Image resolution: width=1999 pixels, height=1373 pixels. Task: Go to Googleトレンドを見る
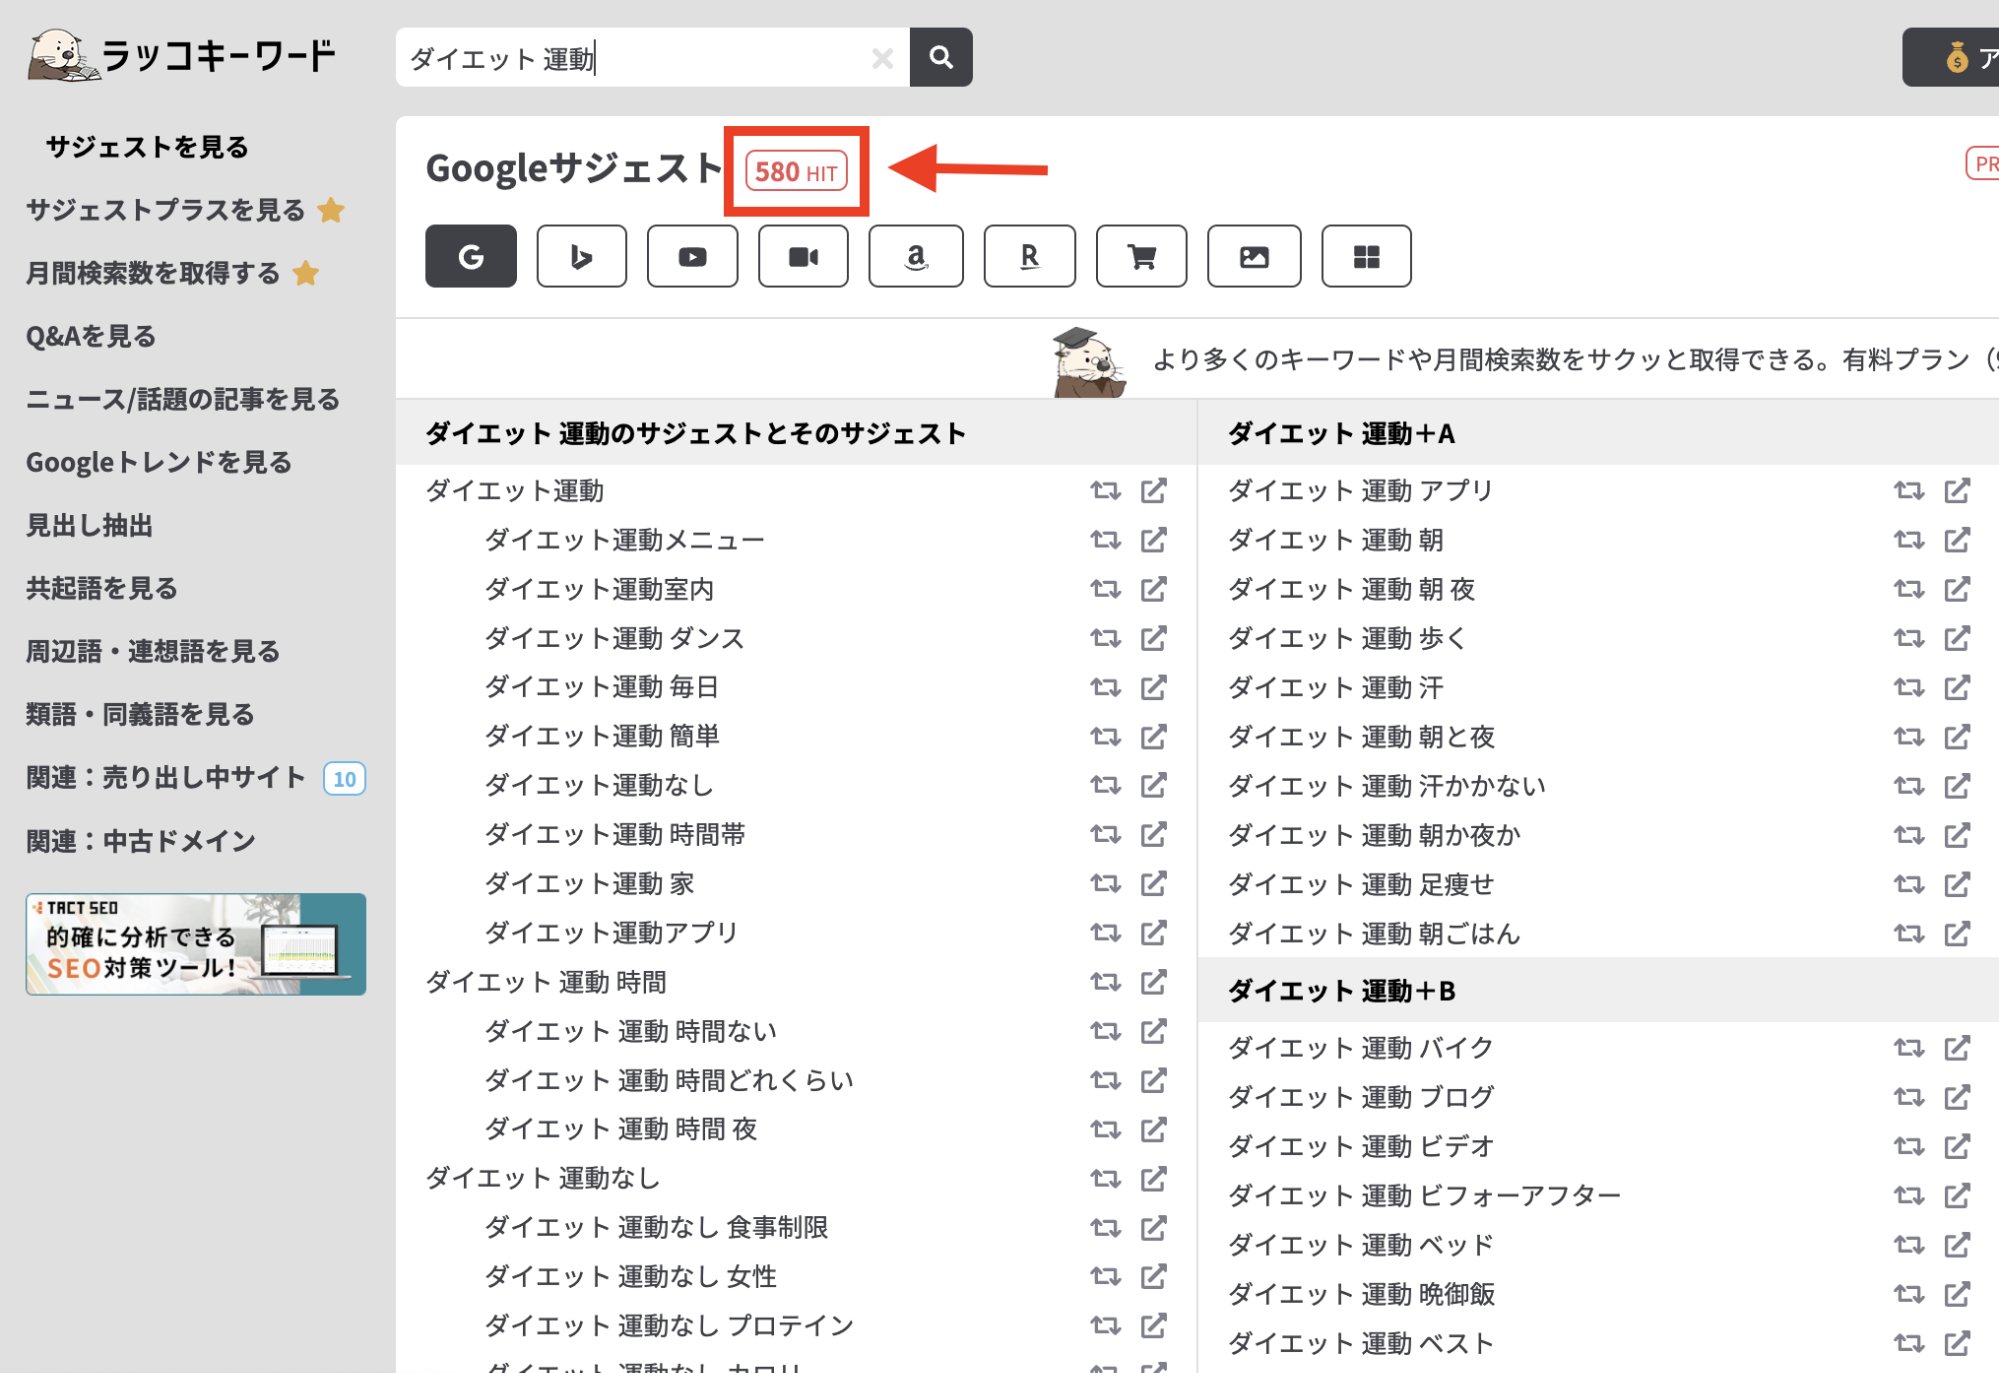[x=158, y=462]
